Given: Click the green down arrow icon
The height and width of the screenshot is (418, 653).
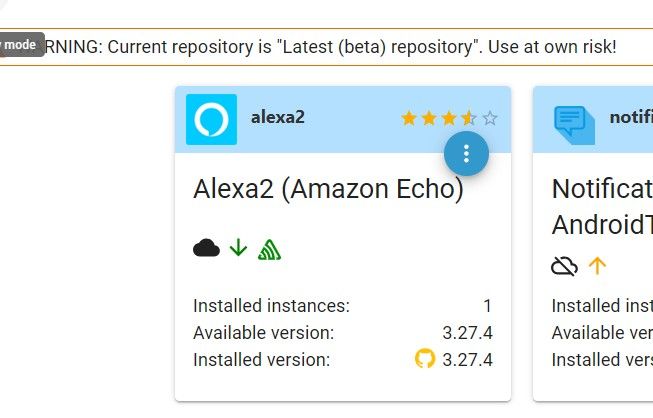Looking at the screenshot, I should tap(238, 247).
